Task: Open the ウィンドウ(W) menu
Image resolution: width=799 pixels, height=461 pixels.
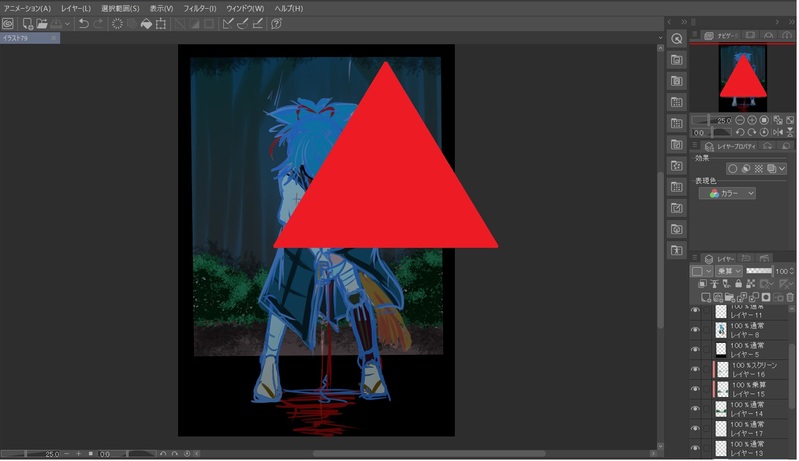Action: tap(245, 9)
